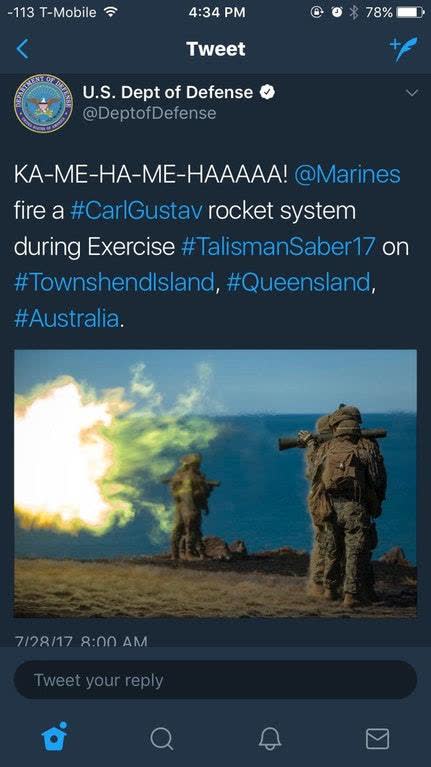Open the Marines firing rocket photo
Screen dimensions: 431x767
pyautogui.click(x=215, y=483)
